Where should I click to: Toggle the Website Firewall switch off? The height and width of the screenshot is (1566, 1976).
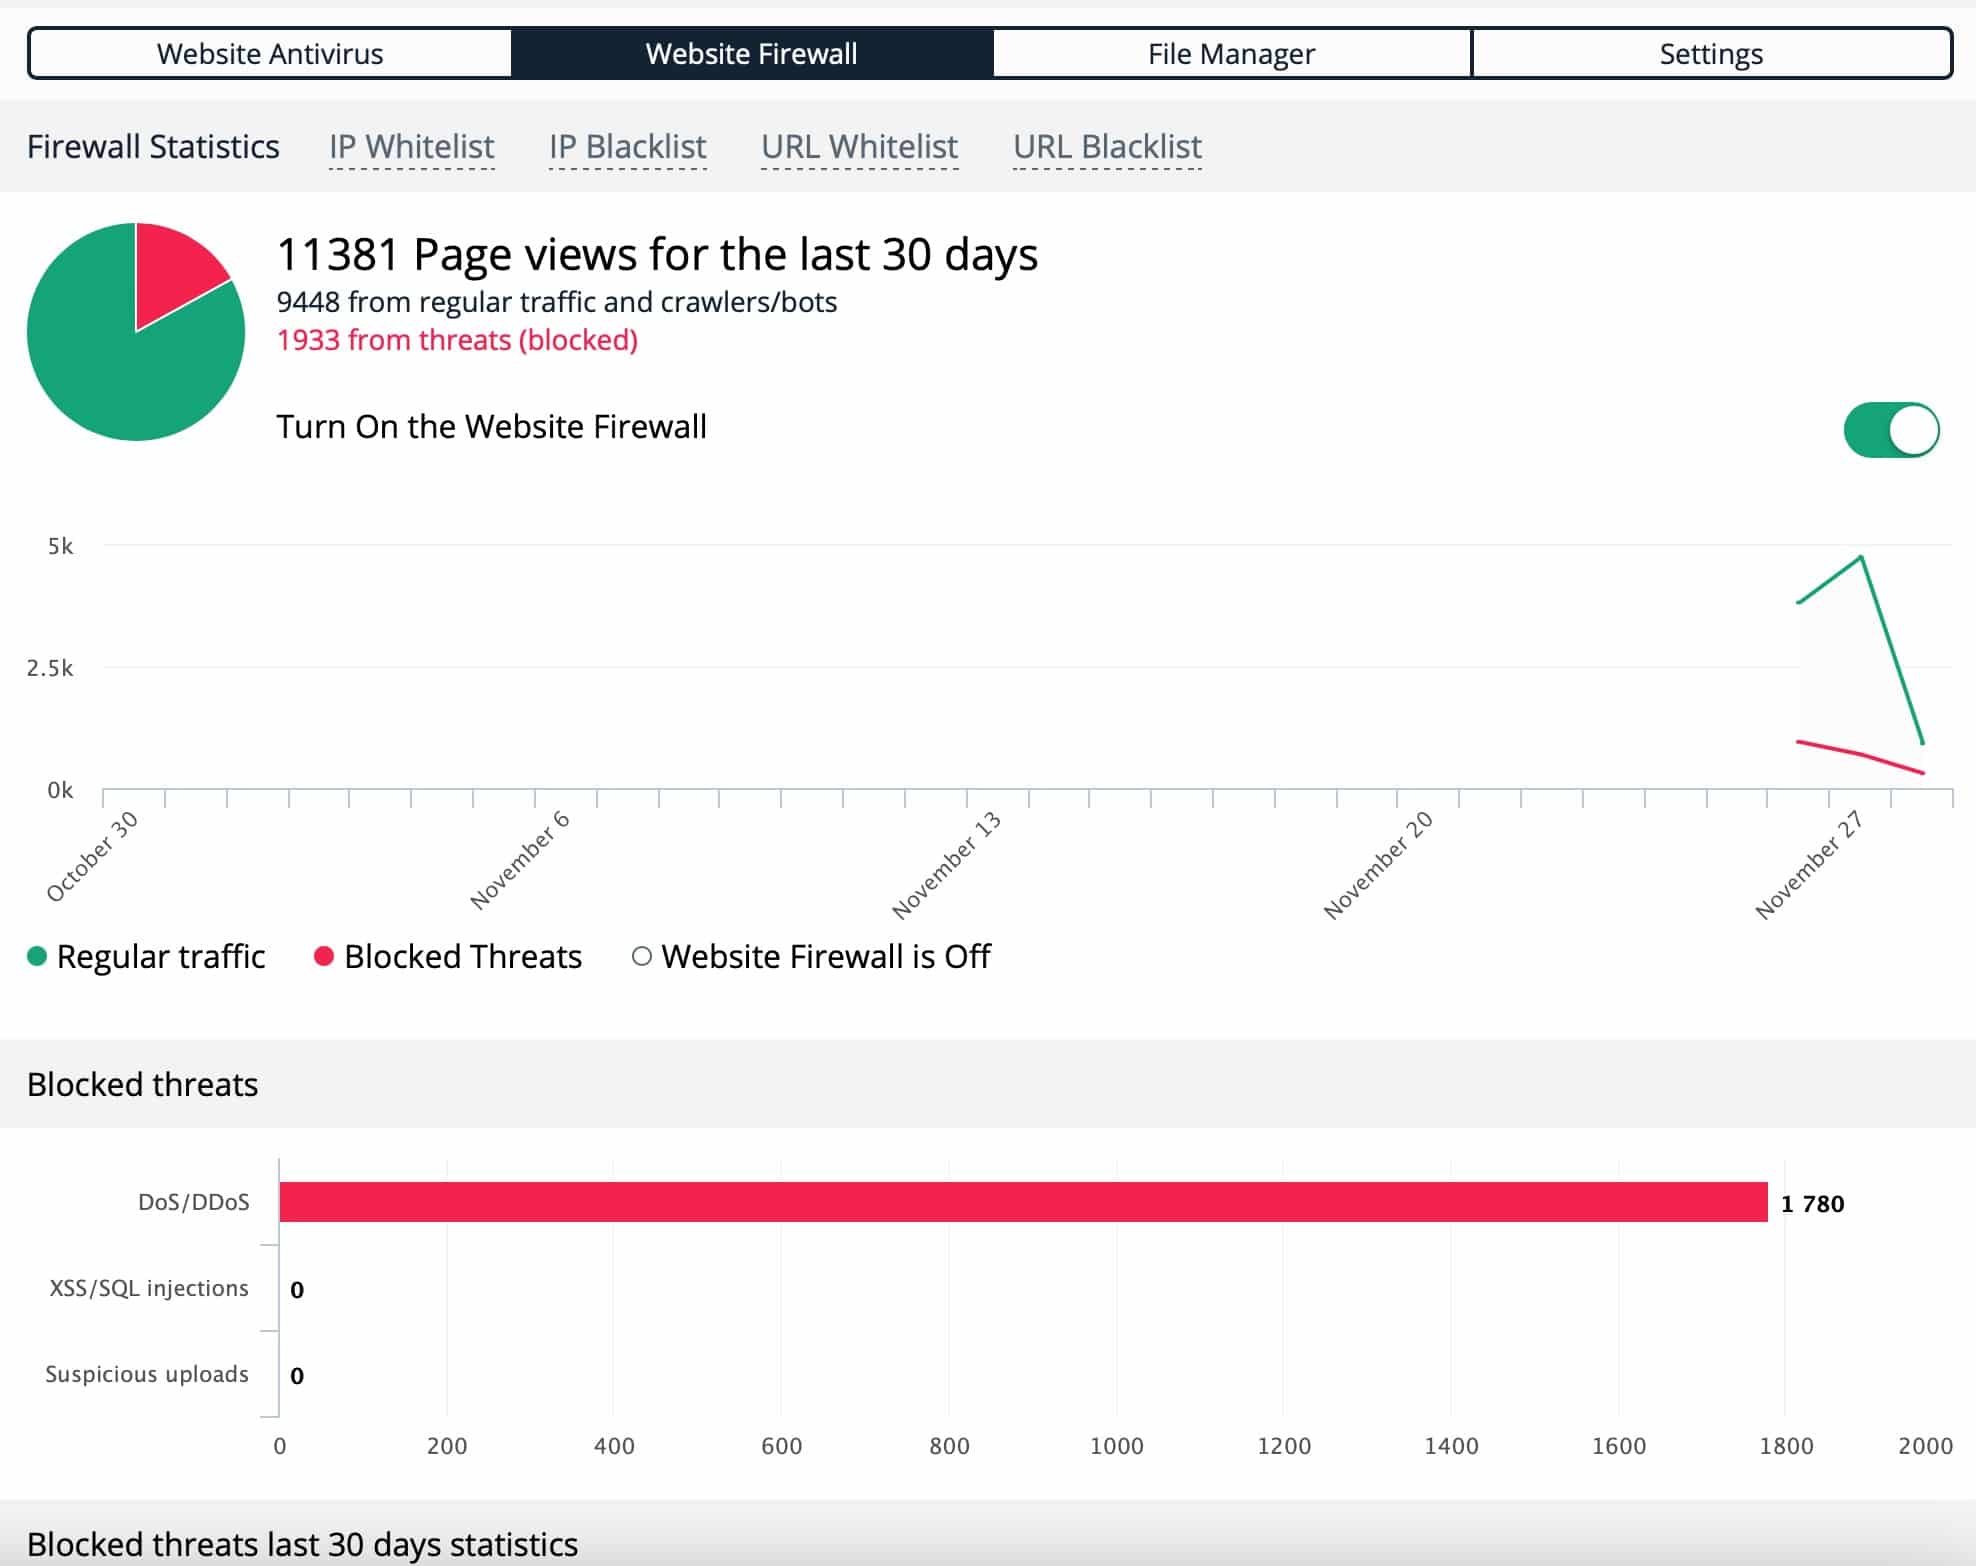point(1891,430)
